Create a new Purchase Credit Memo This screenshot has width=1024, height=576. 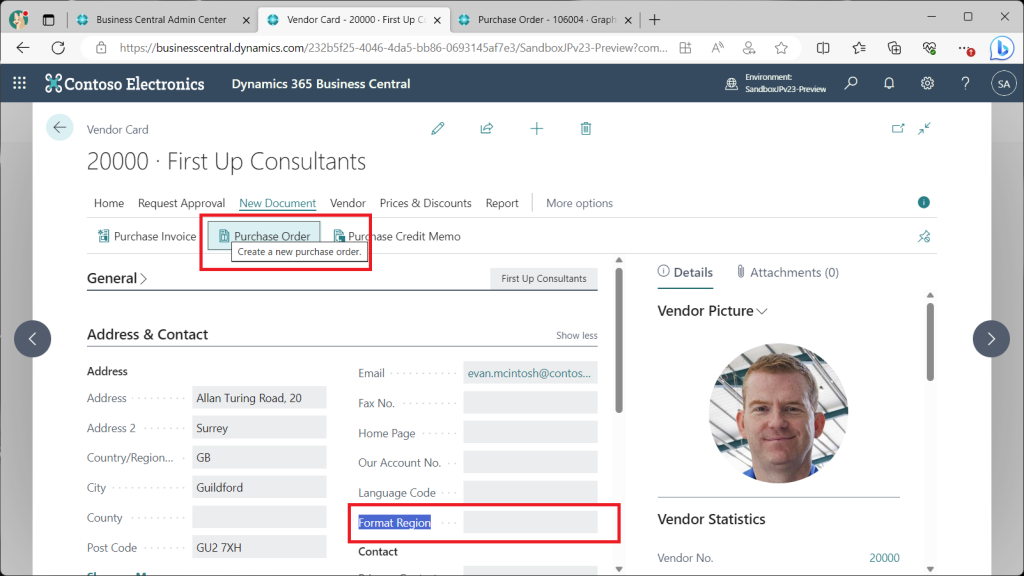point(396,236)
